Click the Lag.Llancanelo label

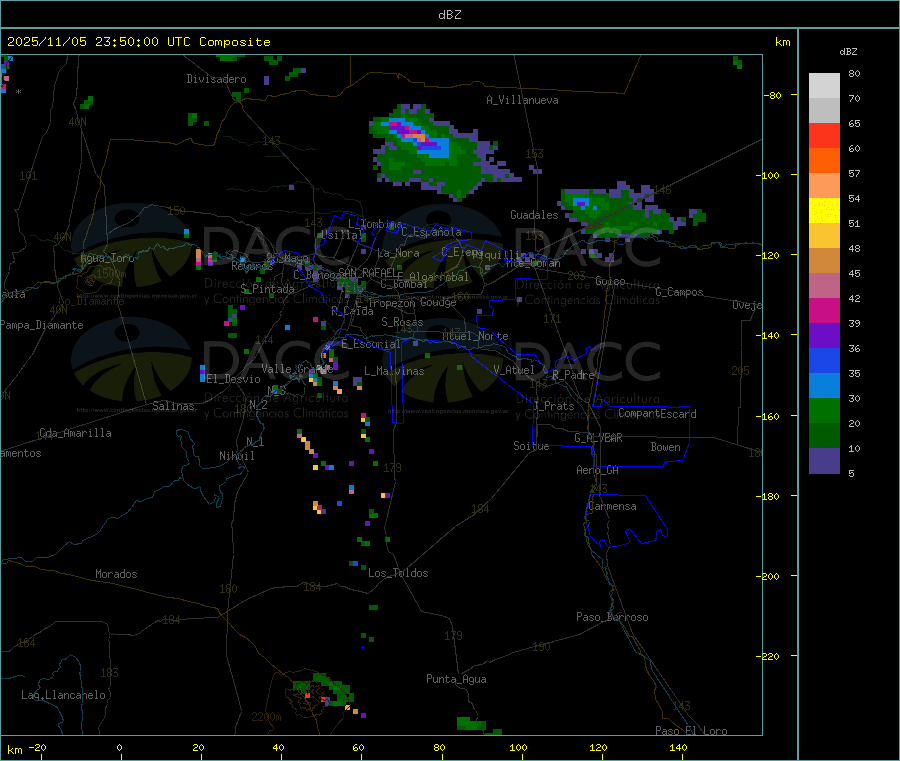coord(63,695)
